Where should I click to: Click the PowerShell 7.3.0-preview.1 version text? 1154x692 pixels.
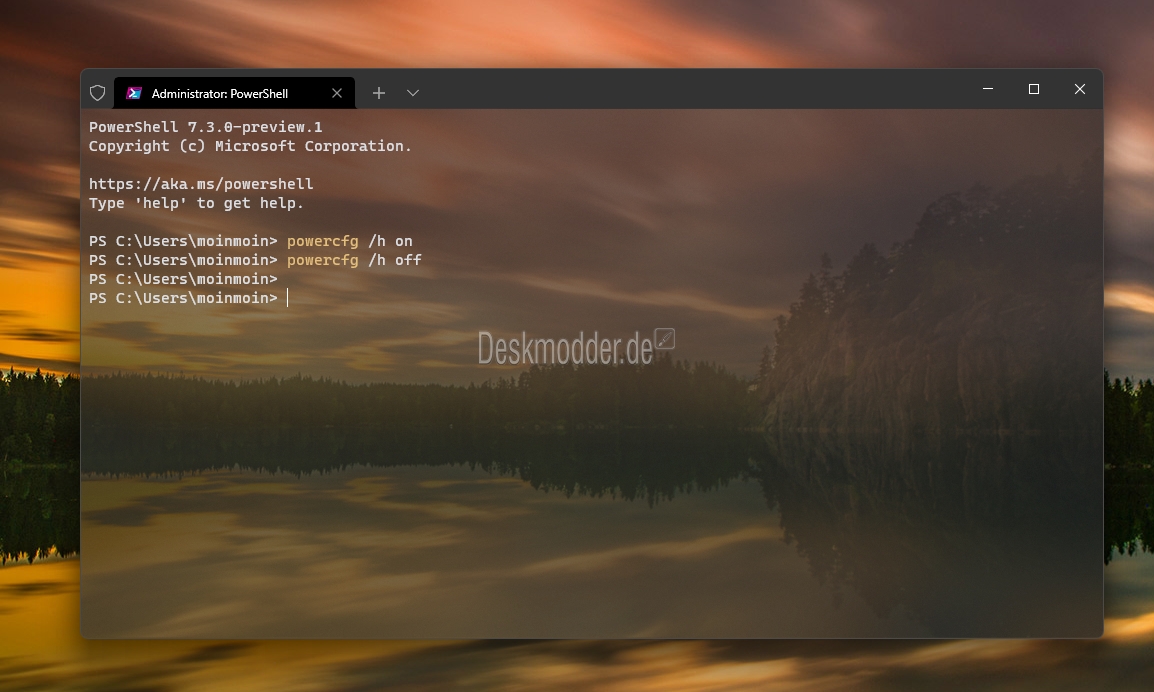(x=205, y=127)
